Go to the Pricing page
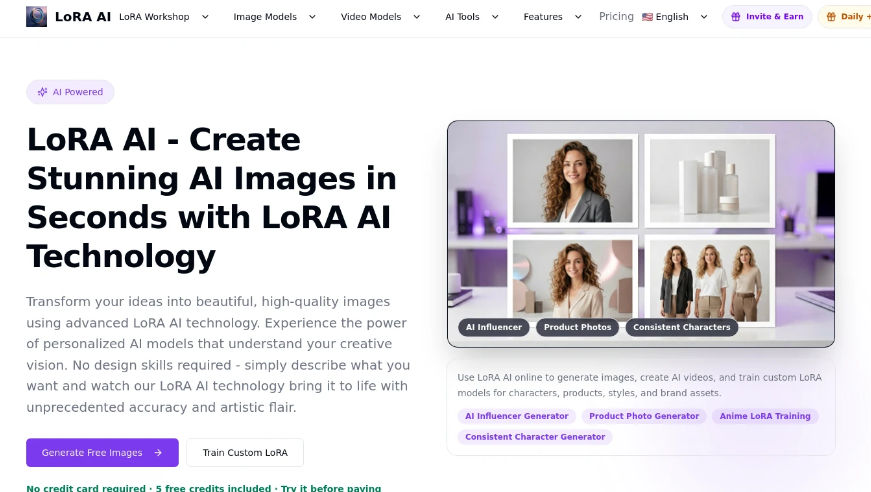Screen dimensions: 871x492 (616, 17)
